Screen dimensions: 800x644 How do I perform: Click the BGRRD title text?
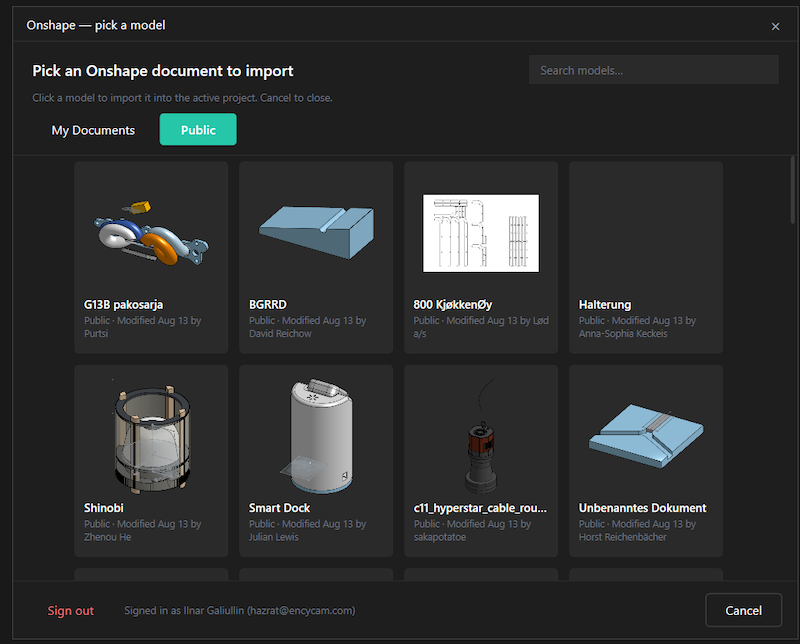coord(268,305)
